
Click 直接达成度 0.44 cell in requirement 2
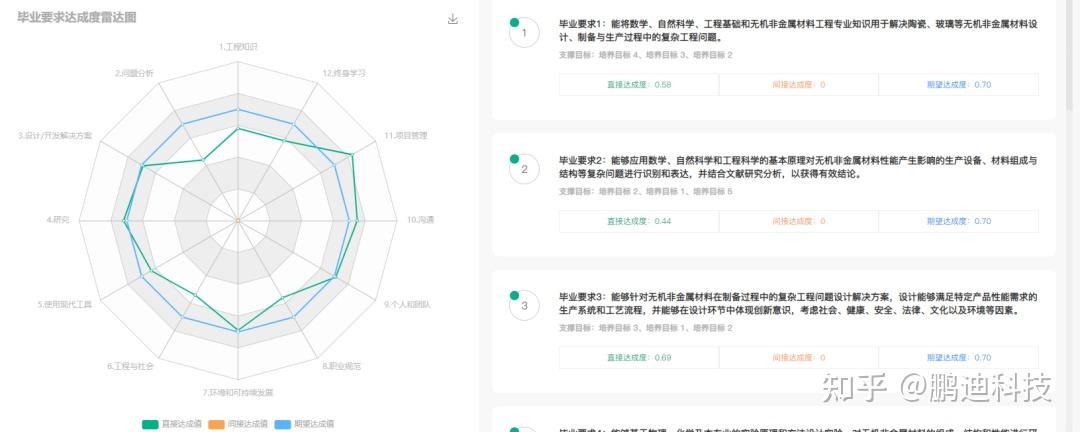638,221
